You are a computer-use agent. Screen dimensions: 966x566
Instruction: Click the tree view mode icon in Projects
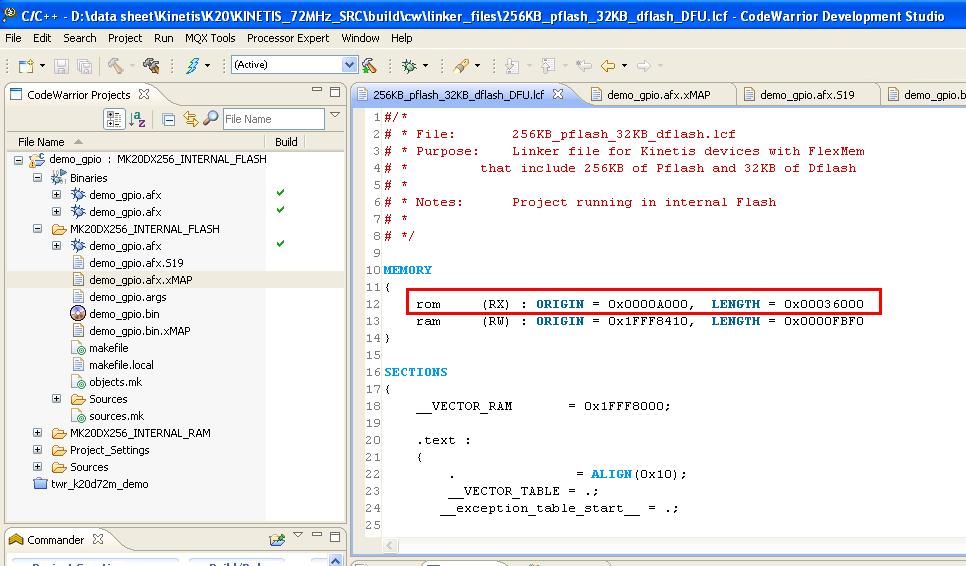[114, 119]
